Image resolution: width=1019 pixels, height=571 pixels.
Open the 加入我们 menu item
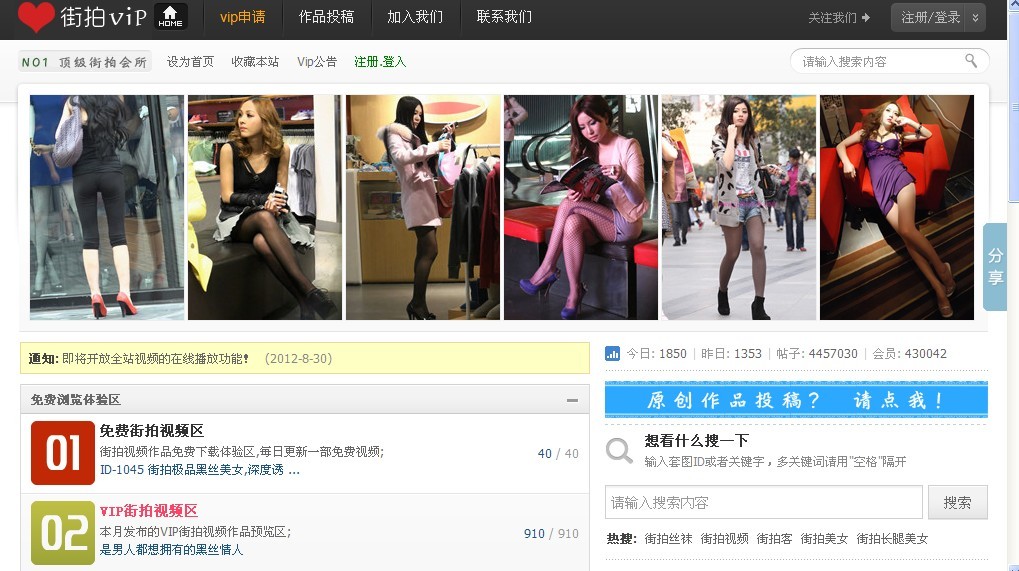click(x=415, y=17)
